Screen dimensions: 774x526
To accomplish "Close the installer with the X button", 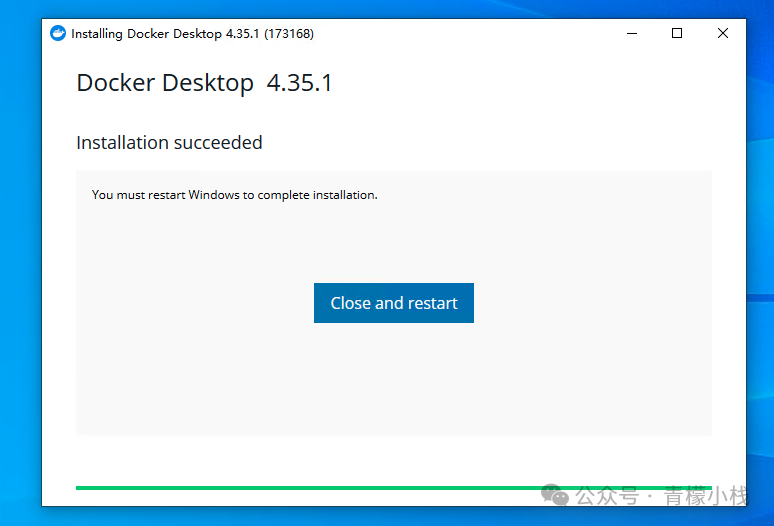I will click(x=723, y=33).
